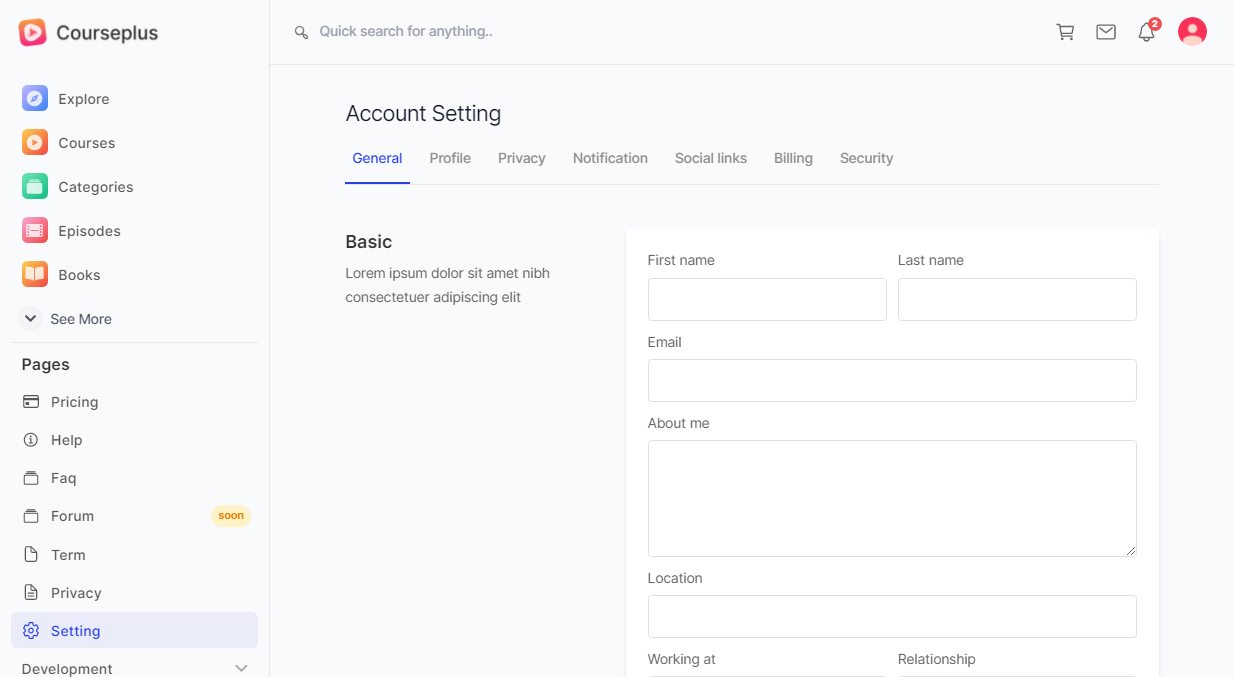Click the Books icon in sidebar

pos(35,274)
